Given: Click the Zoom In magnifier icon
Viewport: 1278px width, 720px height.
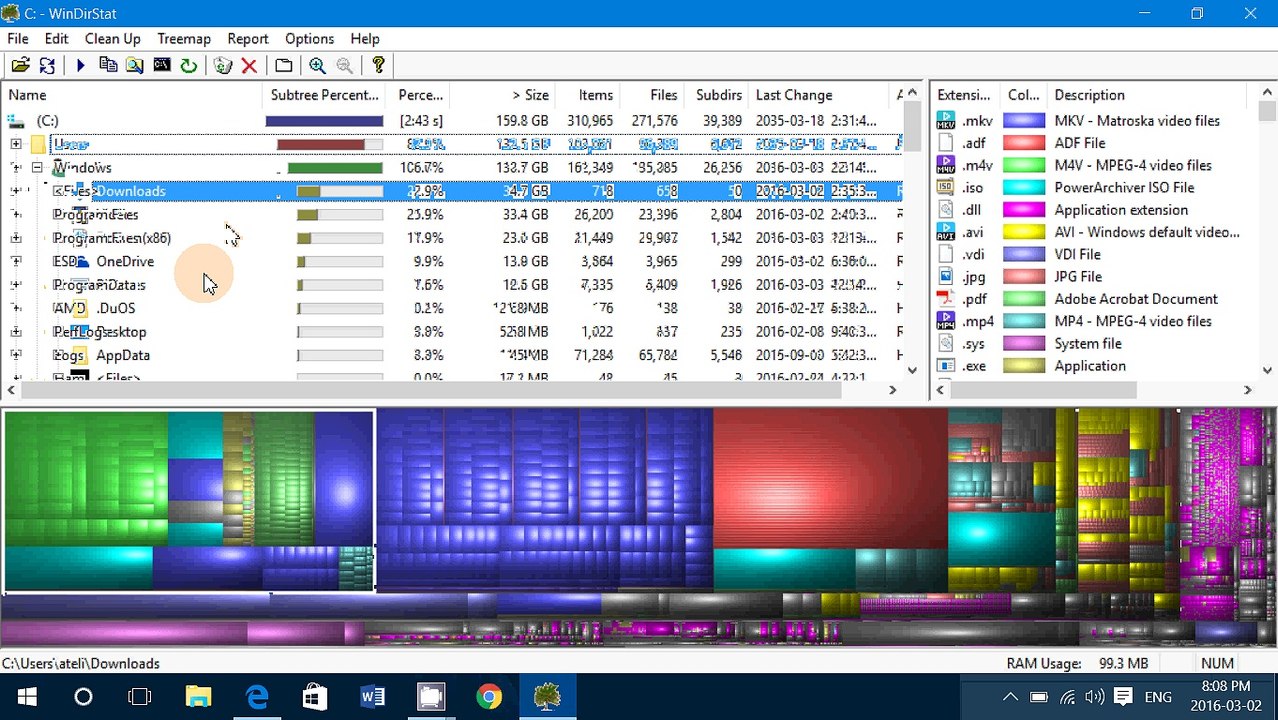Looking at the screenshot, I should 317,65.
